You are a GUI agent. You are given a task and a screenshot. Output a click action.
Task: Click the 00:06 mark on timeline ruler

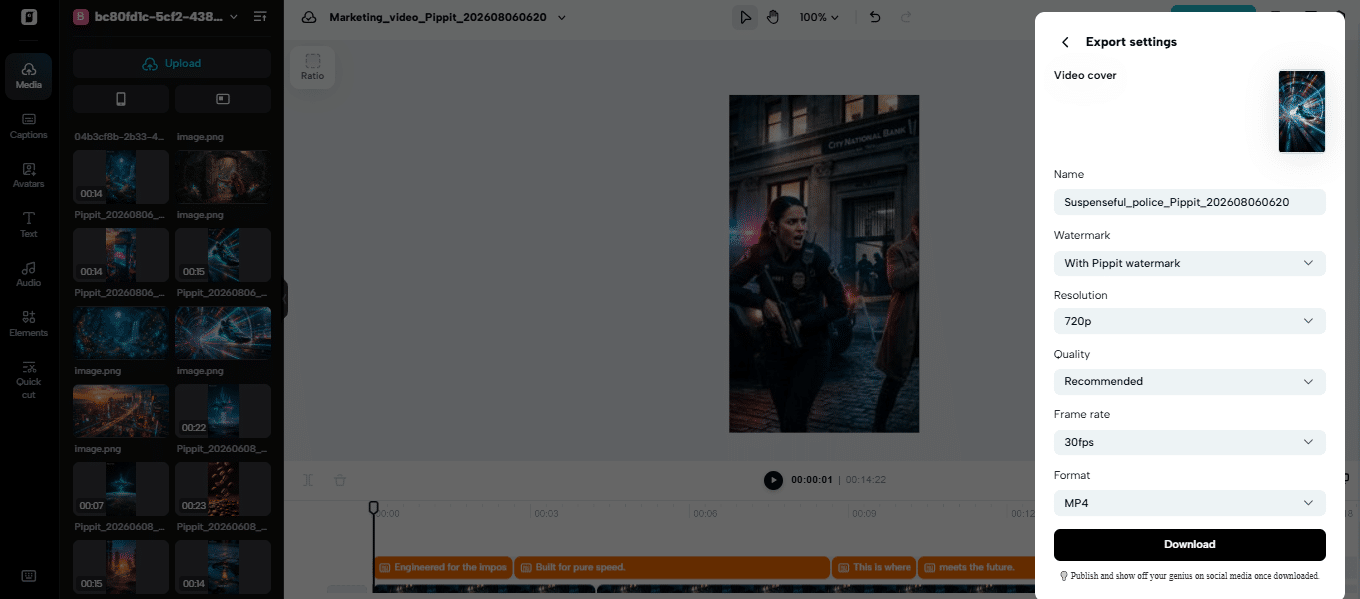706,513
